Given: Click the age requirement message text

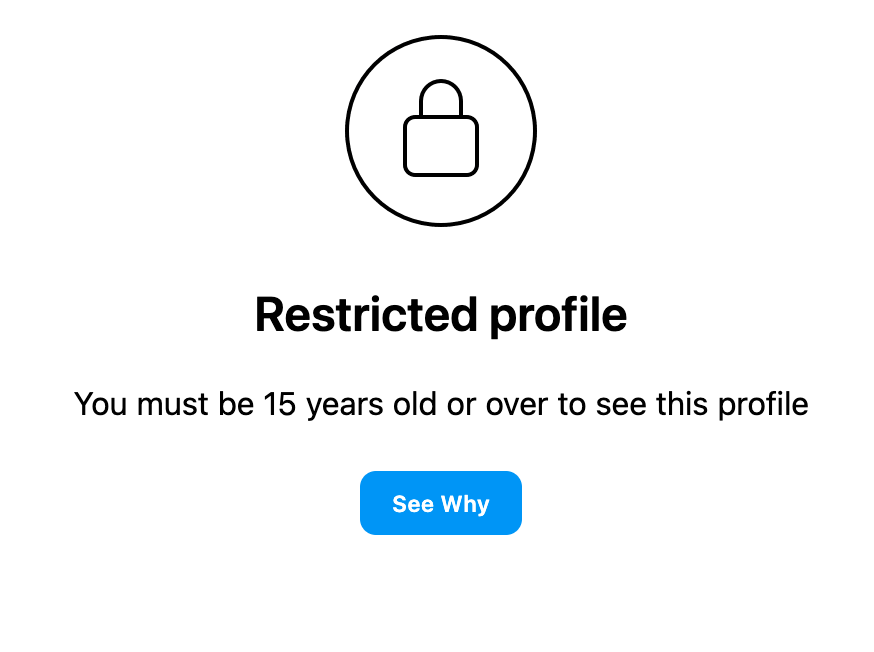Looking at the screenshot, I should click(441, 405).
